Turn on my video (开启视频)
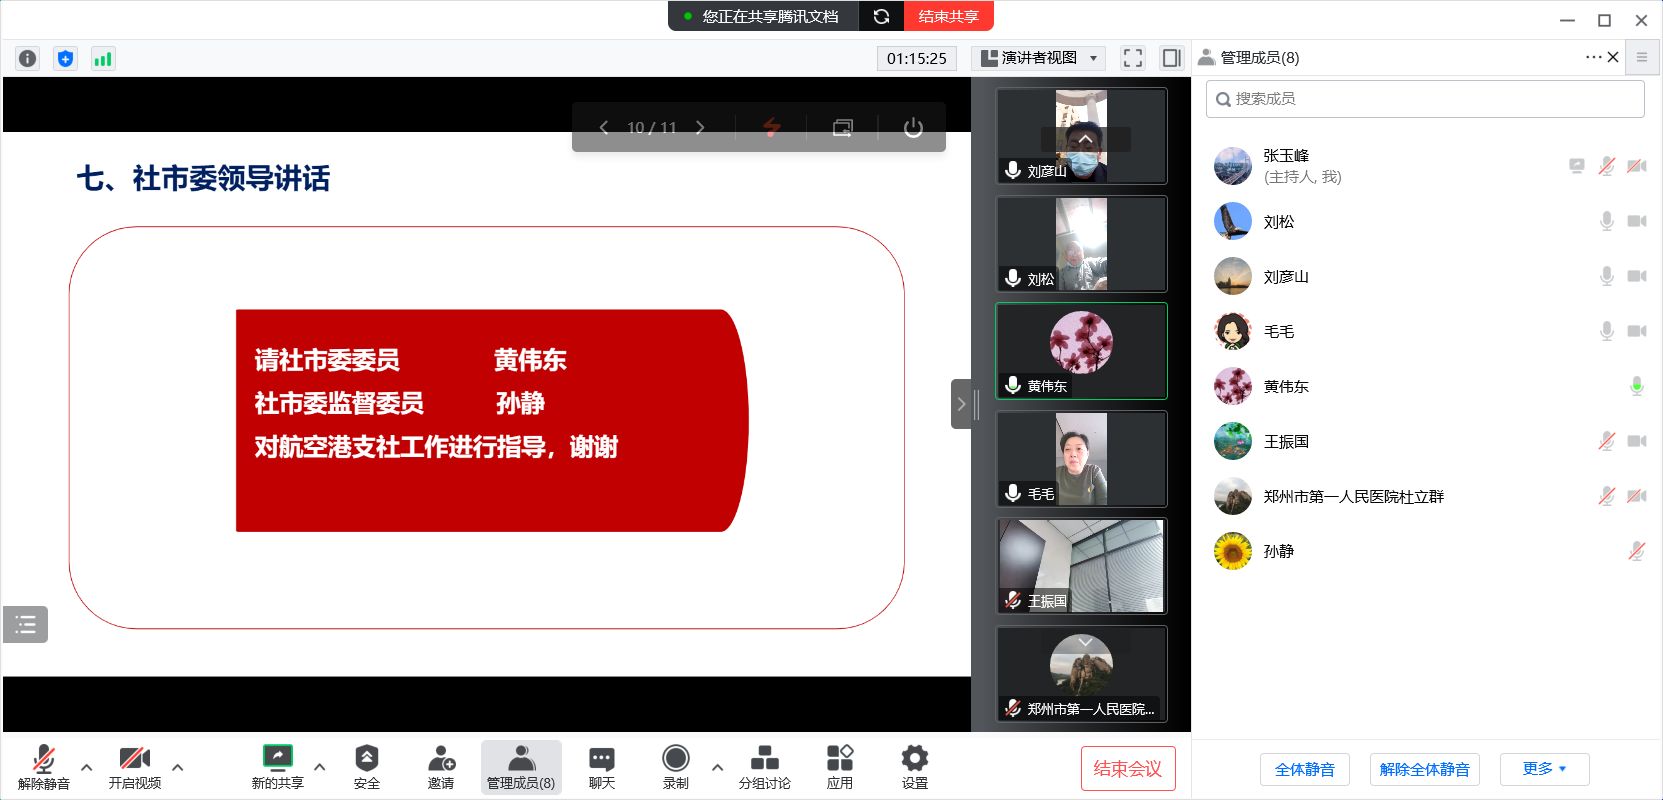The width and height of the screenshot is (1663, 800). point(135,766)
